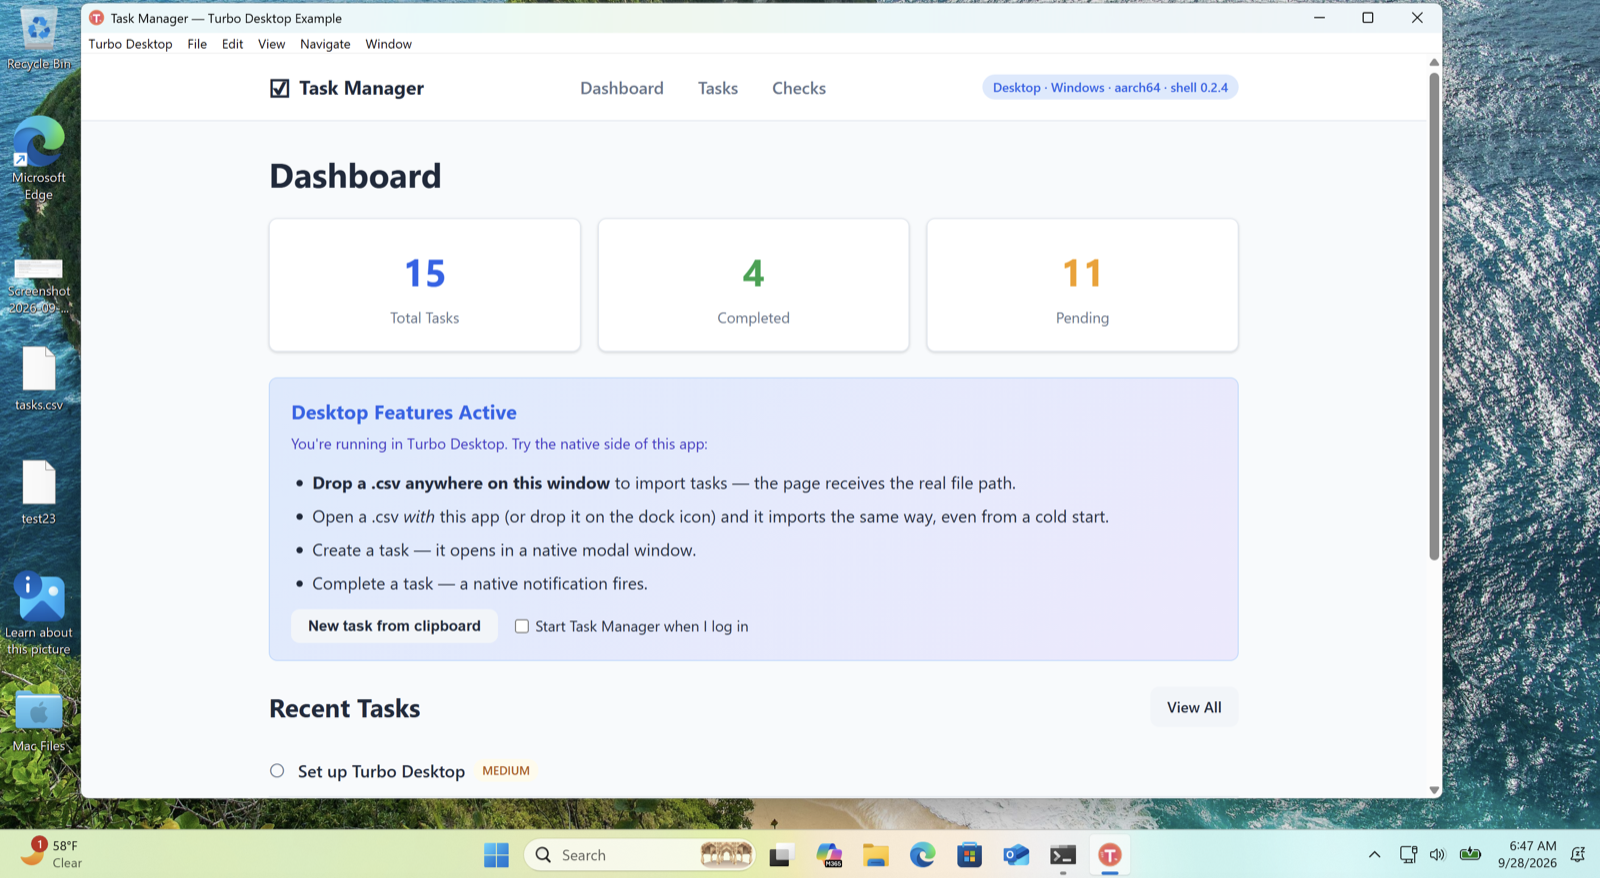Open Recycle Bin desktop icon
The image size is (1600, 878).
tap(39, 40)
